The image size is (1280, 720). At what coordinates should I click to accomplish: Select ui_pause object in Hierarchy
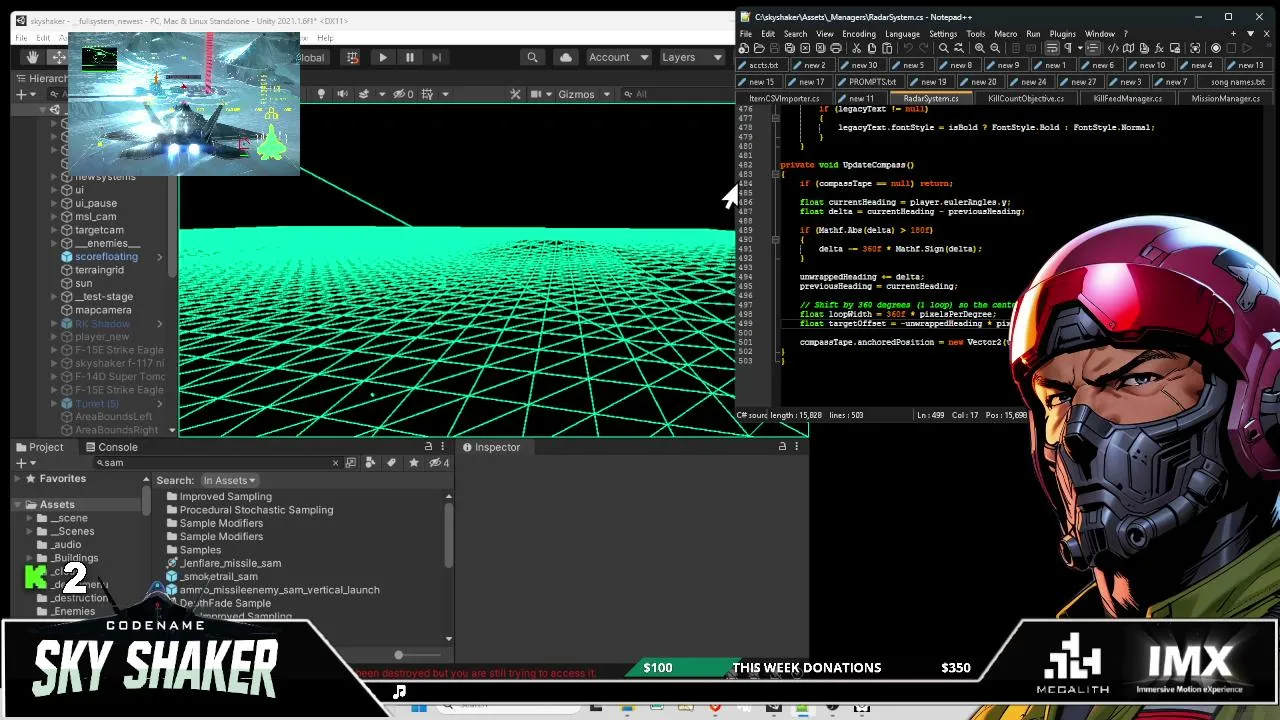click(x=96, y=203)
